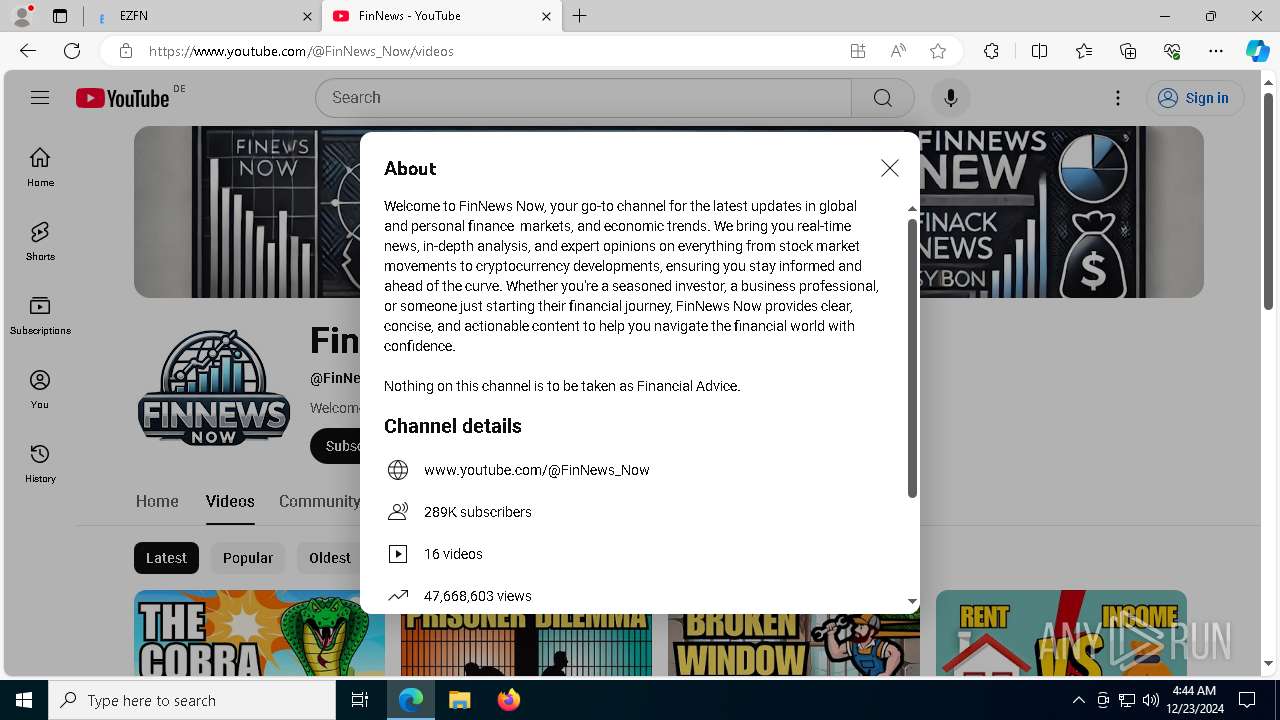Click the Sign in button
Image resolution: width=1280 pixels, height=720 pixels.
click(x=1194, y=97)
